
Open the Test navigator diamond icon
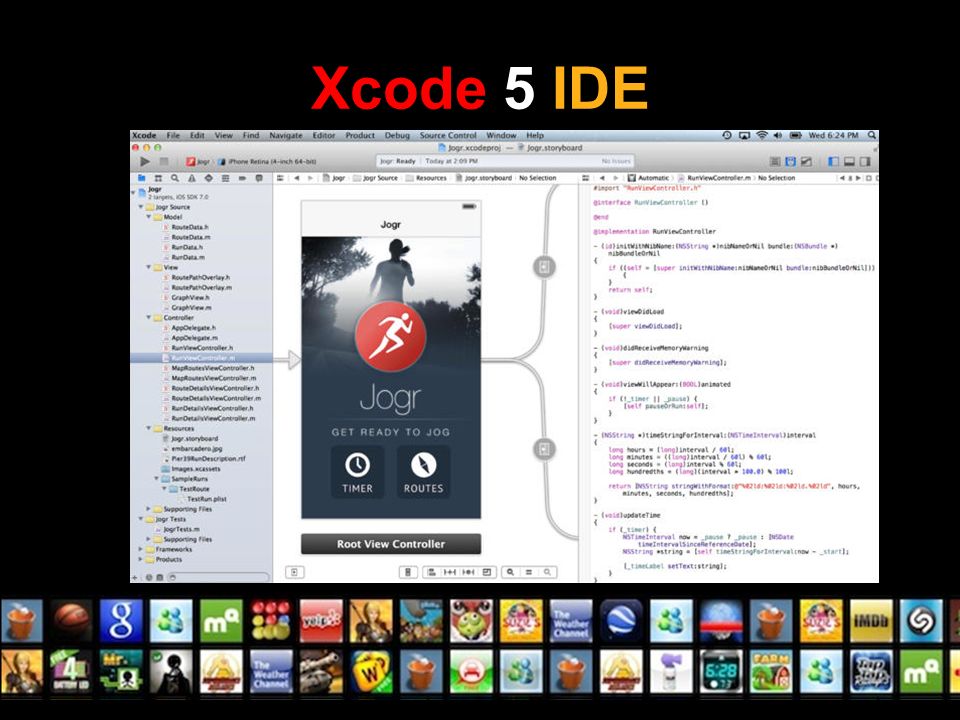pyautogui.click(x=209, y=178)
